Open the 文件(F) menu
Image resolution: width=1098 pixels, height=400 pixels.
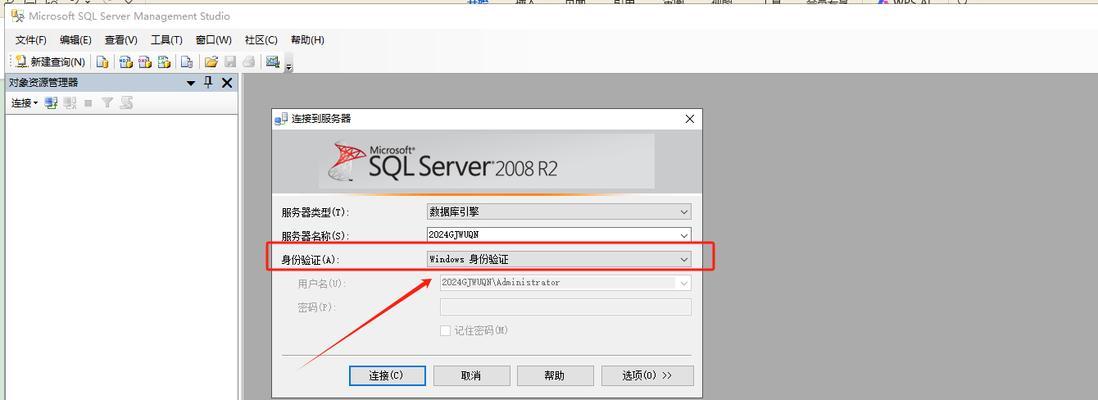click(31, 40)
